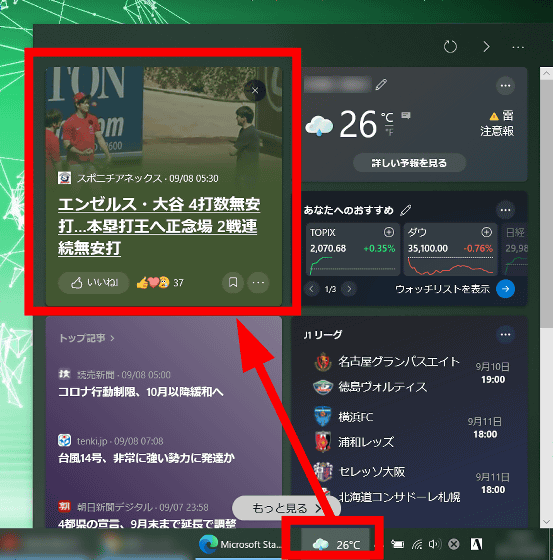Edit あなたへのおすすめ watchlist pencil icon
Image resolution: width=553 pixels, height=560 pixels.
406,210
